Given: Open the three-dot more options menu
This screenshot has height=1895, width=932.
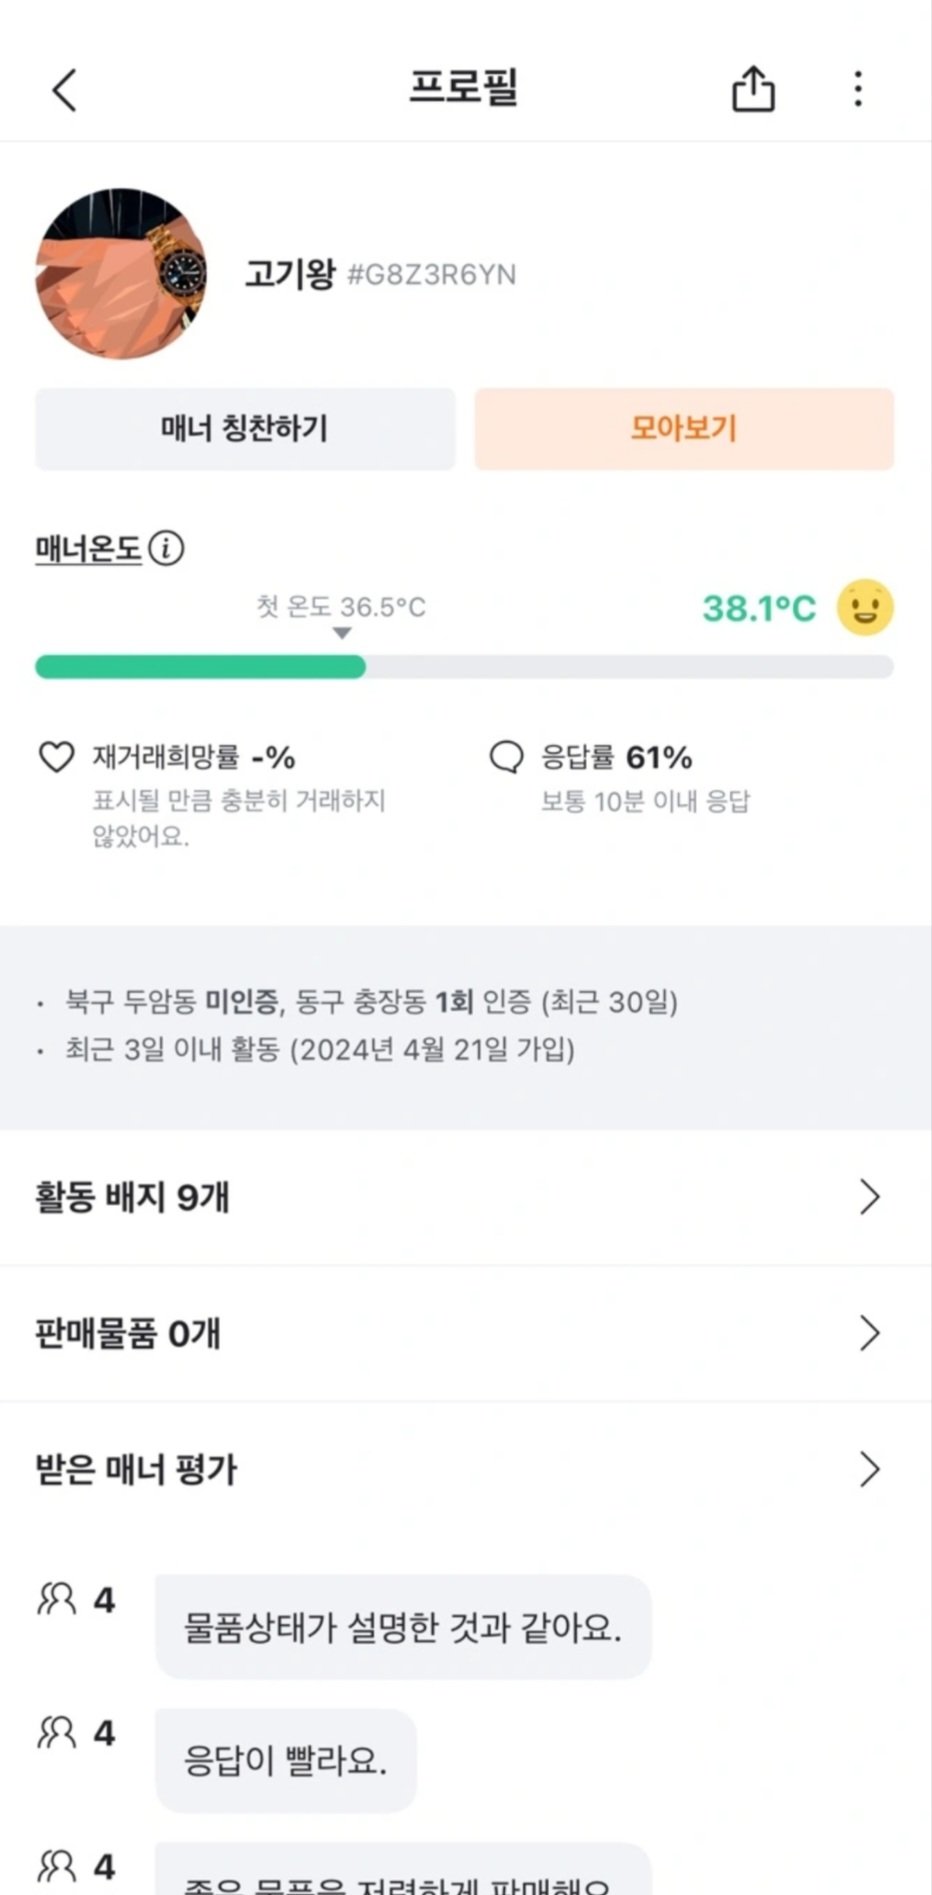Looking at the screenshot, I should pos(858,89).
